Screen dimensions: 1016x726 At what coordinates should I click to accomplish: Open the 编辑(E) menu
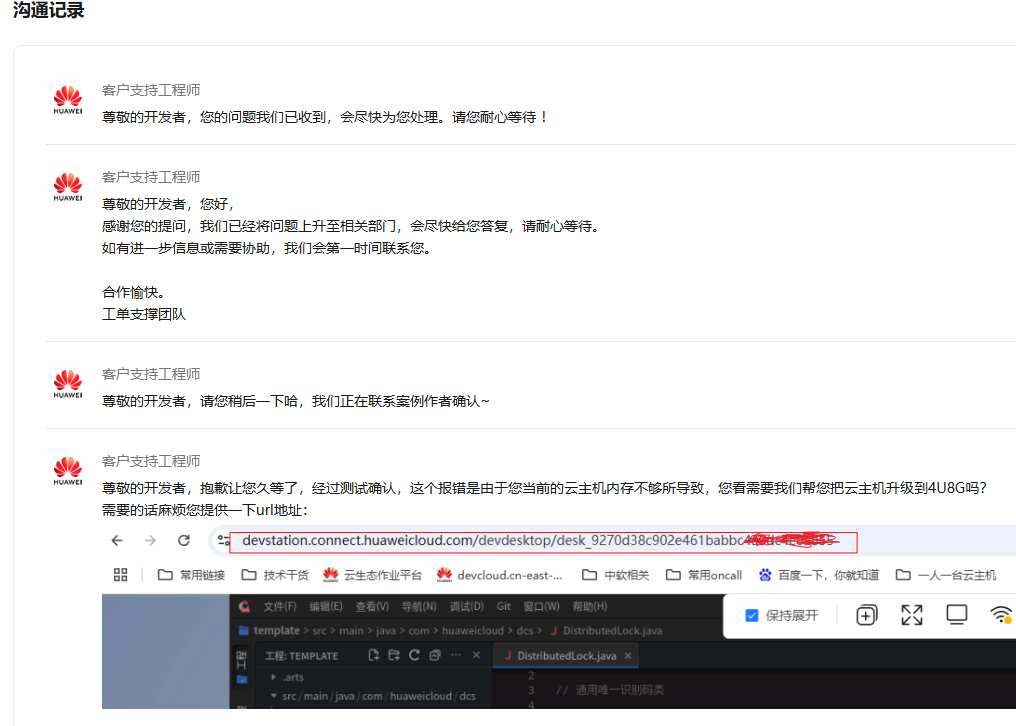pyautogui.click(x=326, y=606)
